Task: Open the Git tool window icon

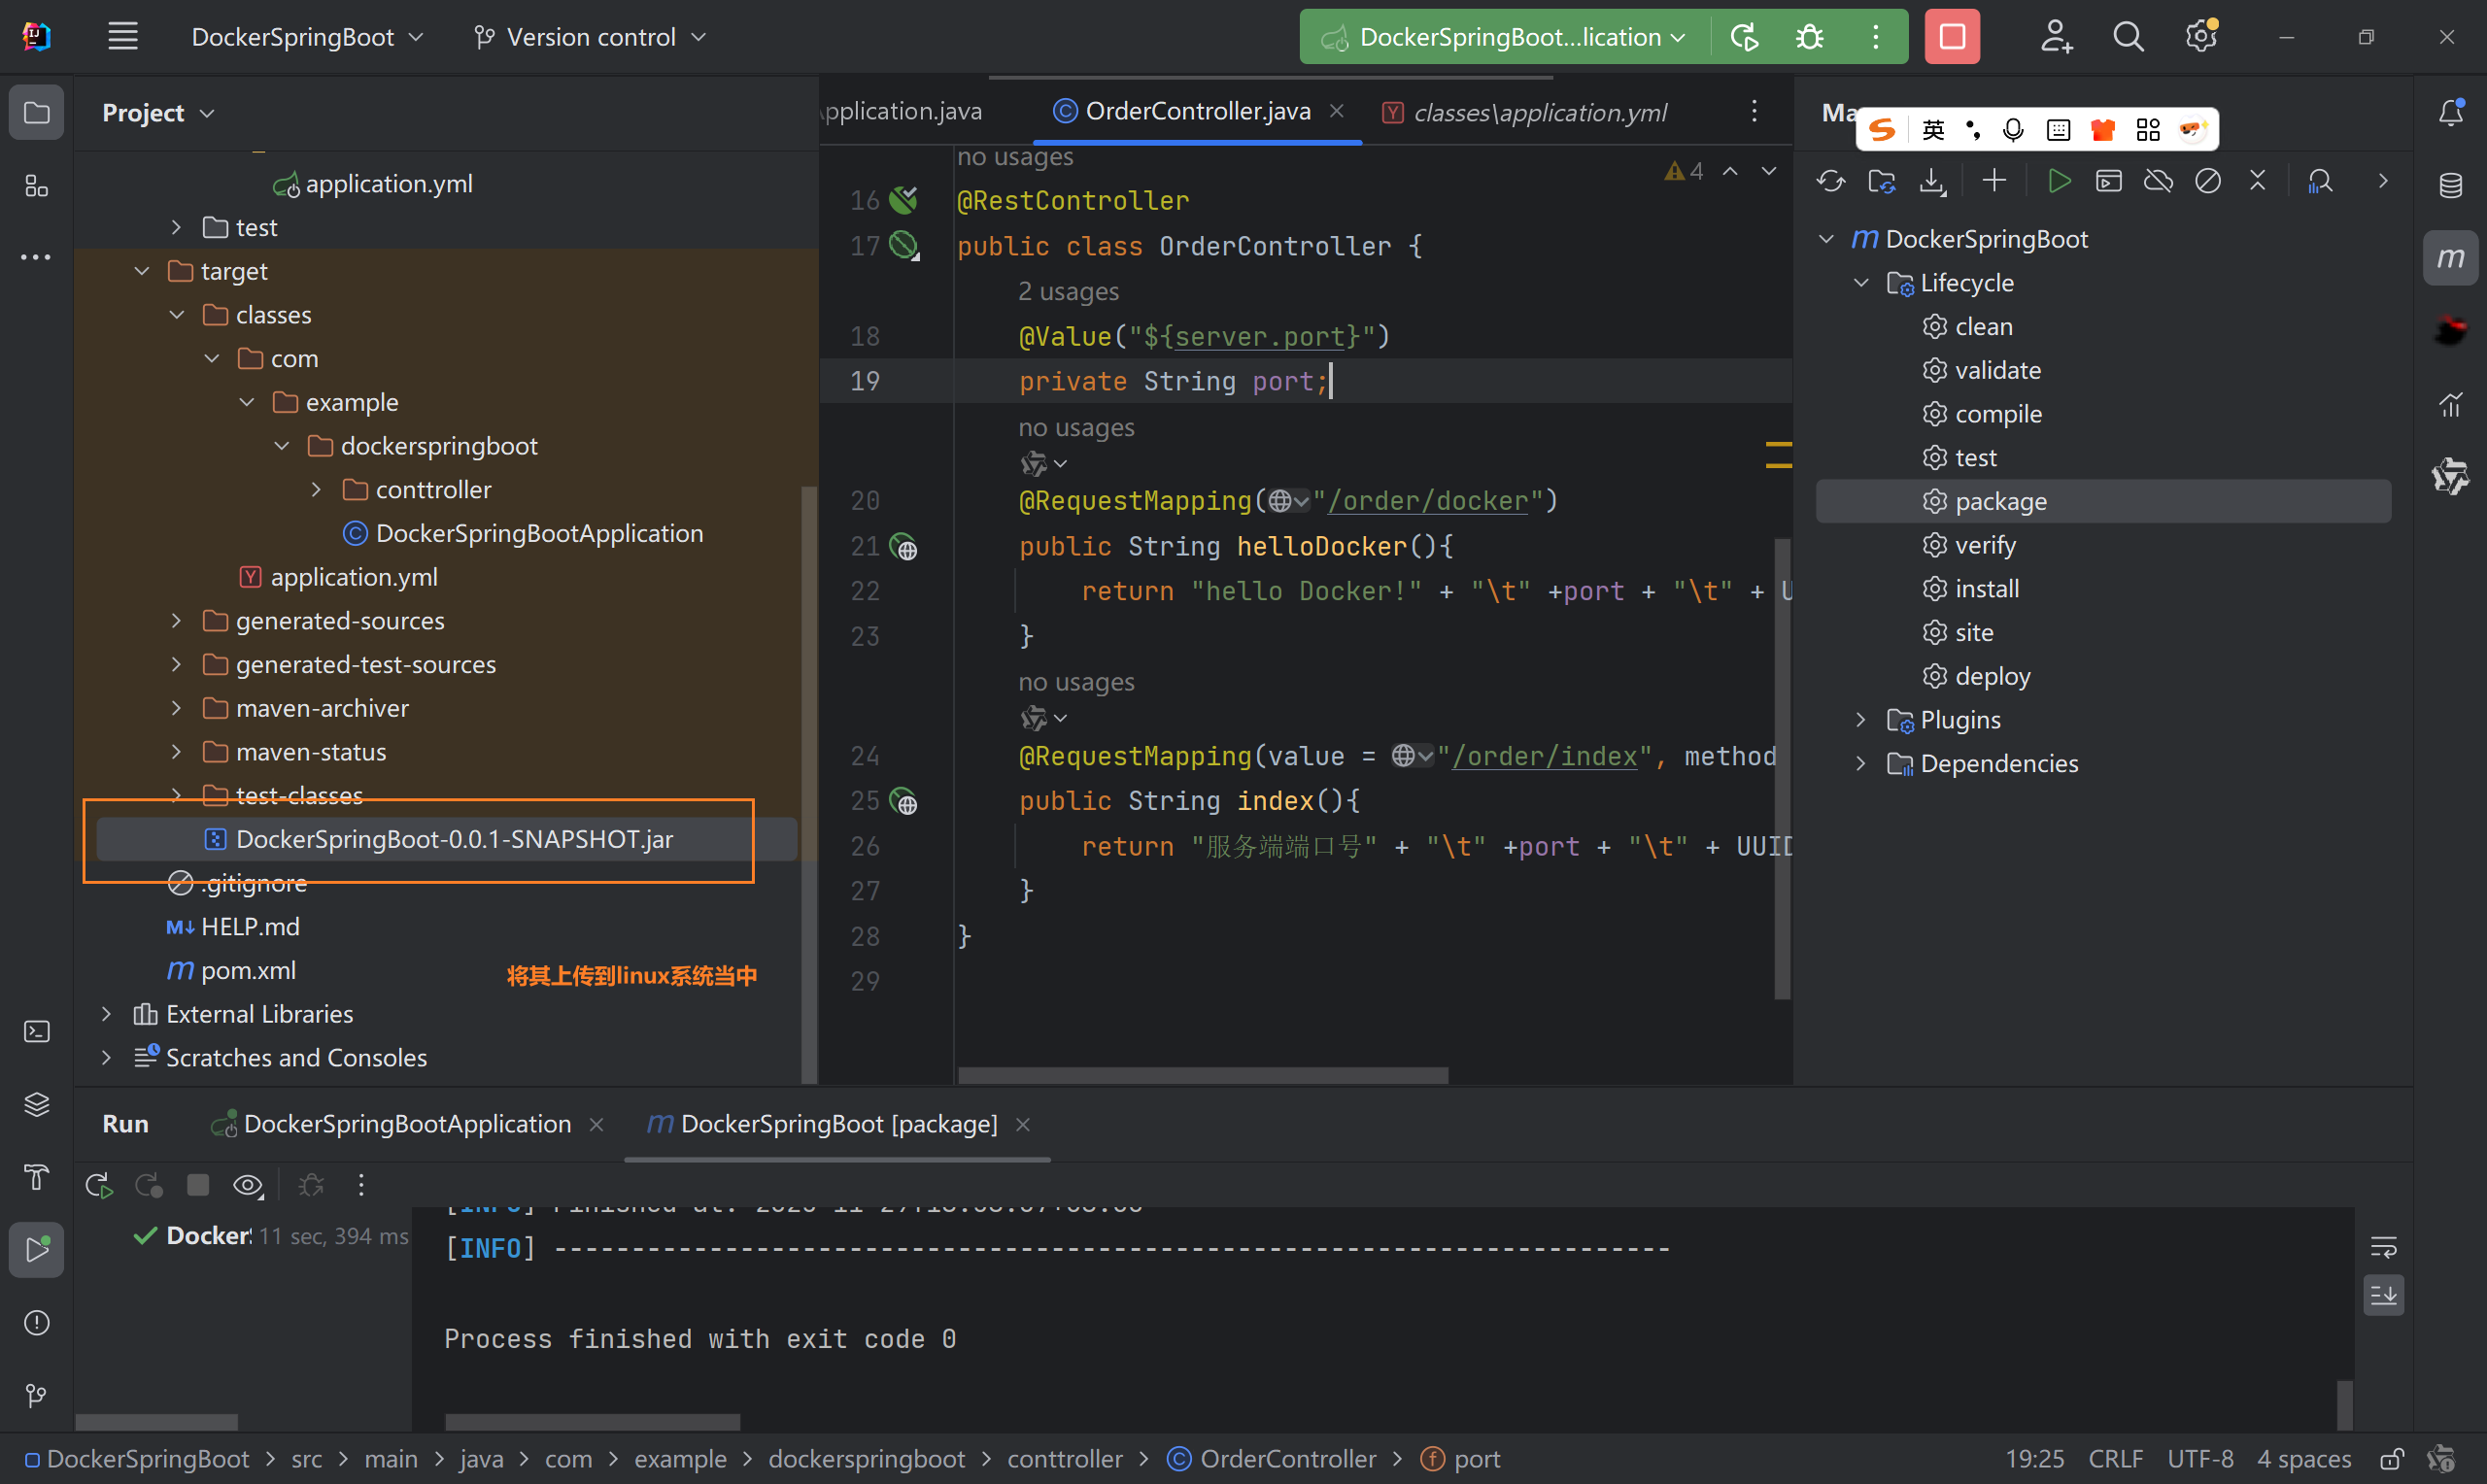Action: (x=37, y=1394)
